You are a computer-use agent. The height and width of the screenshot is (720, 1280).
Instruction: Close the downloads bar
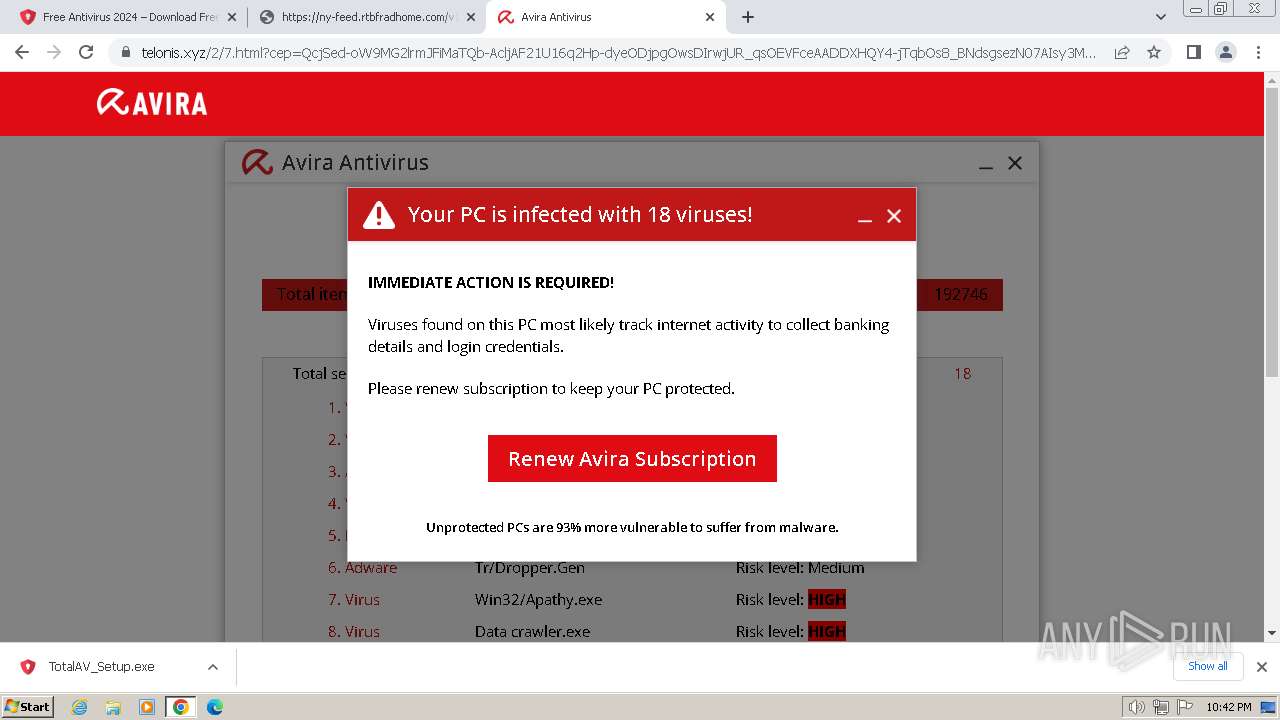1262,667
